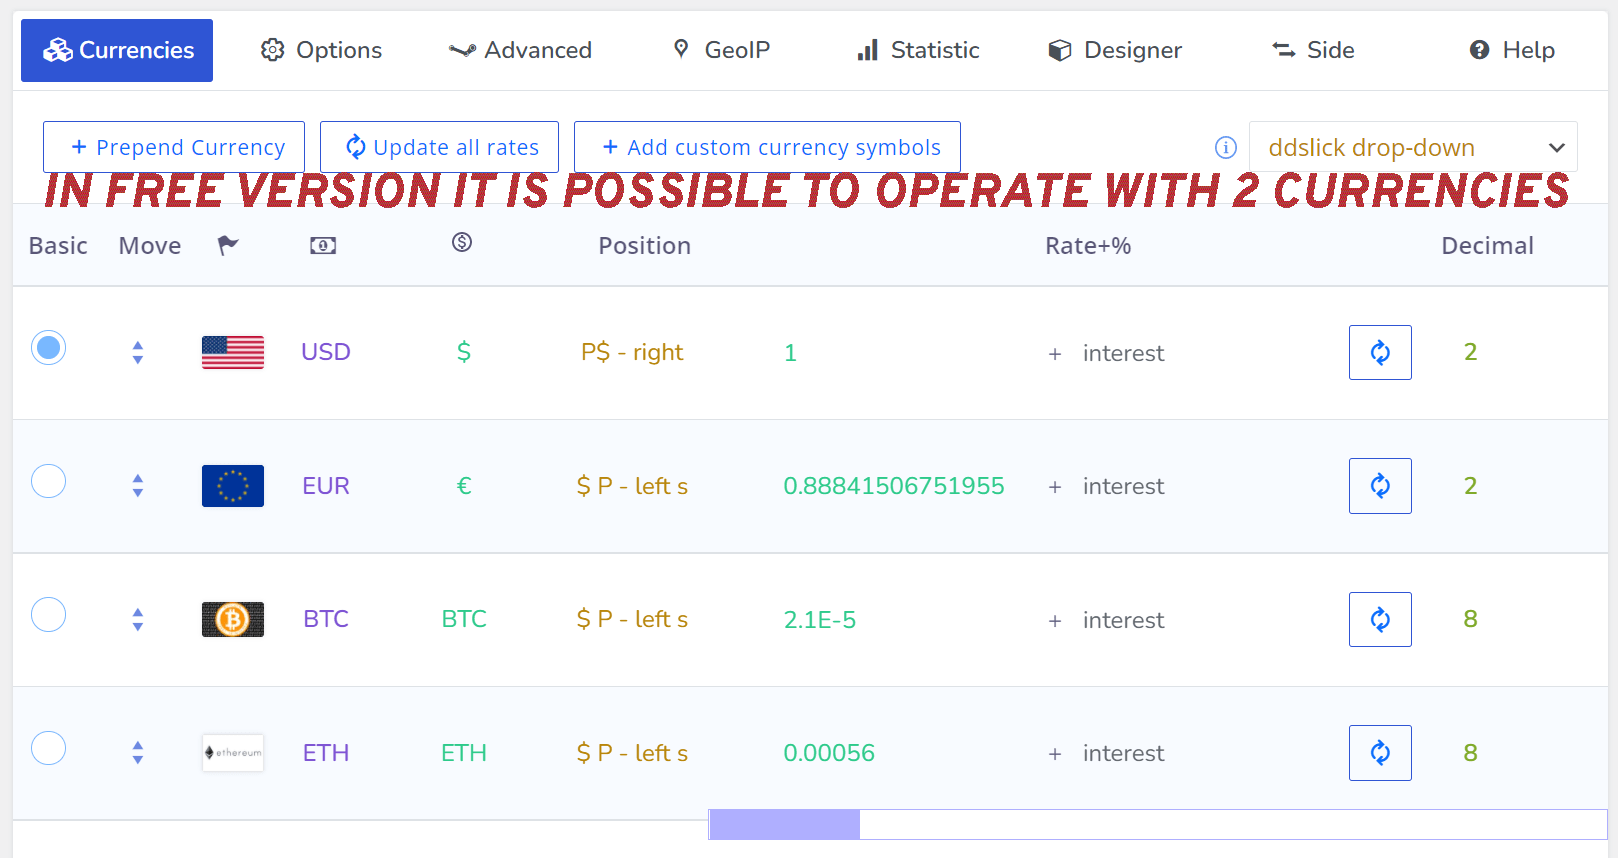
Task: Click the EUR row rate refresh icon
Action: pos(1380,486)
